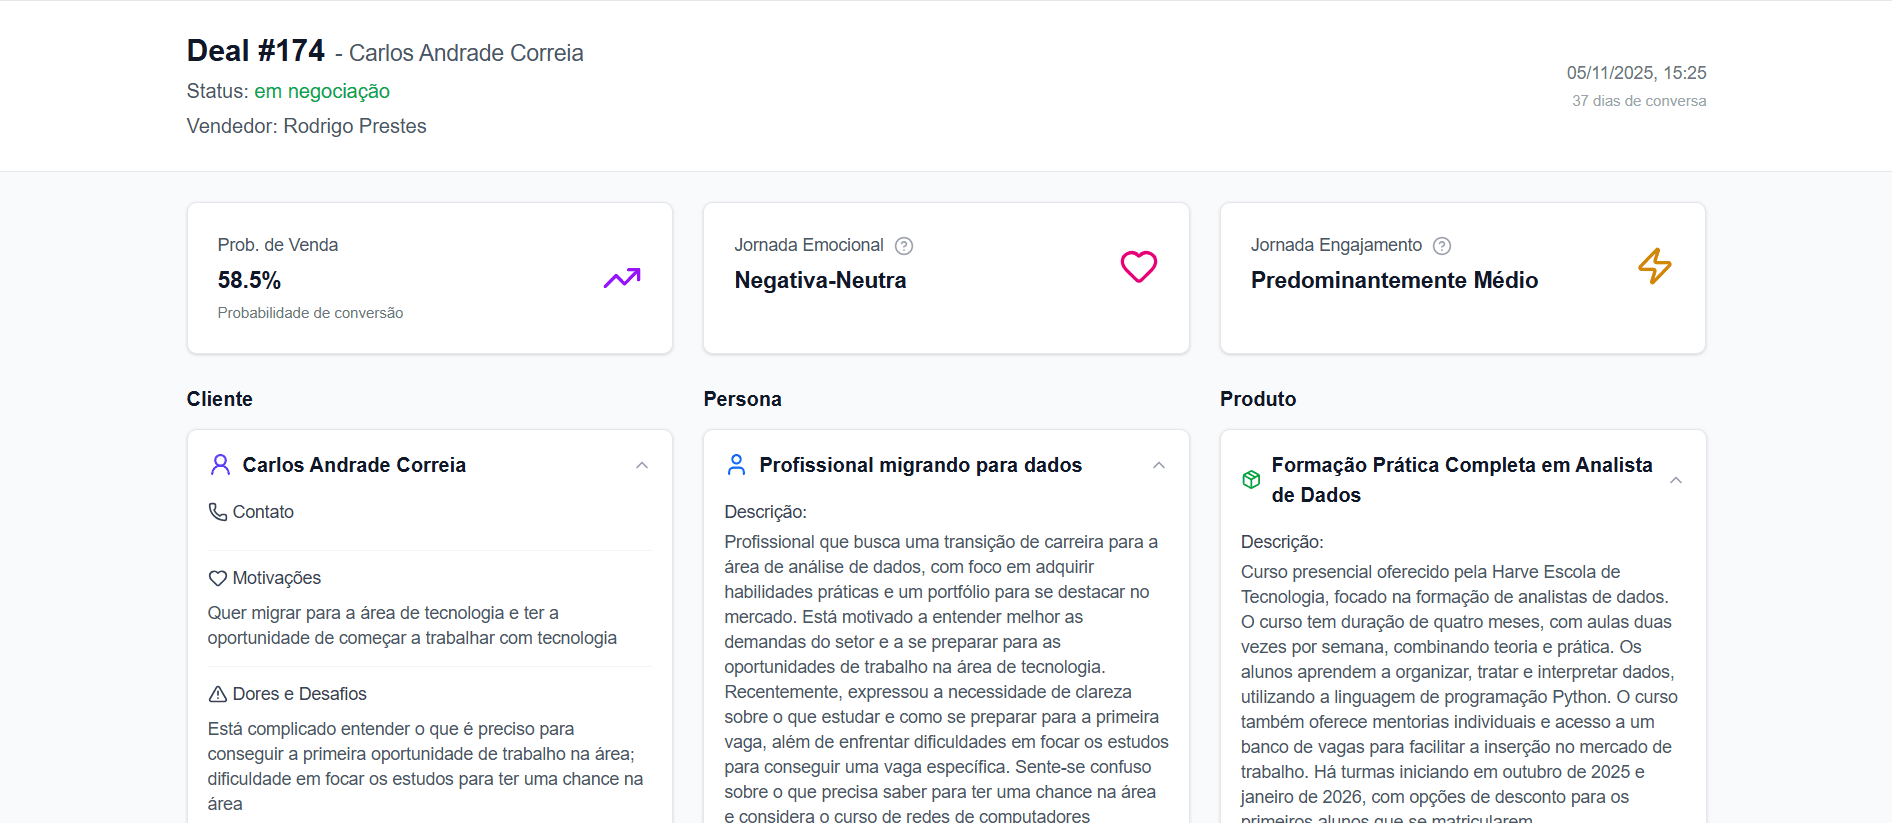Open the help tooltip for Jornada Emocional
Viewport: 1892px width, 823px height.
(903, 245)
